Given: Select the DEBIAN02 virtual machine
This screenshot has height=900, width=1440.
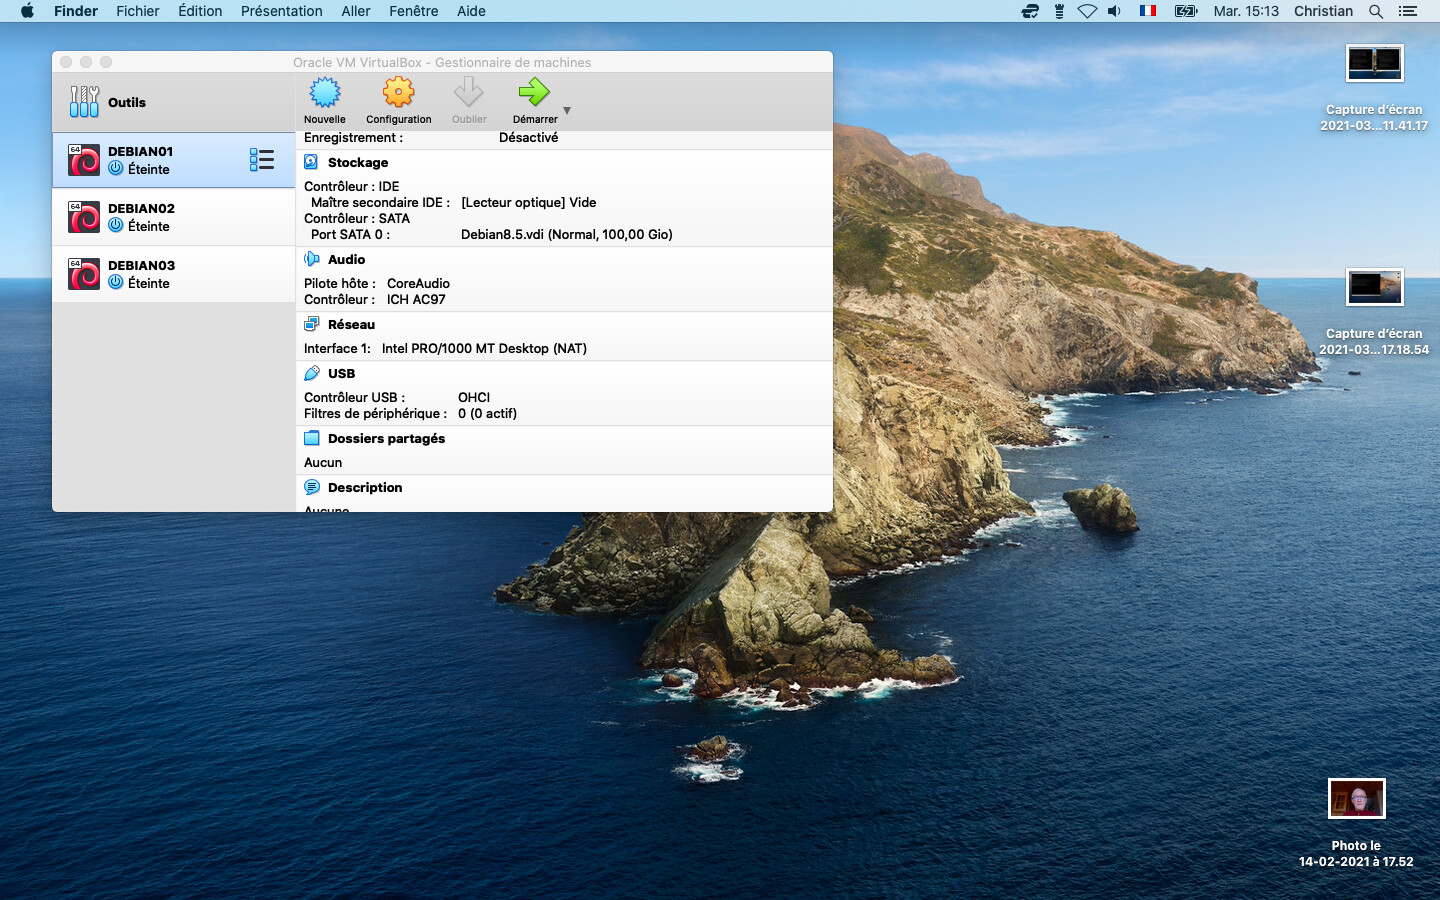Looking at the screenshot, I should click(x=173, y=217).
